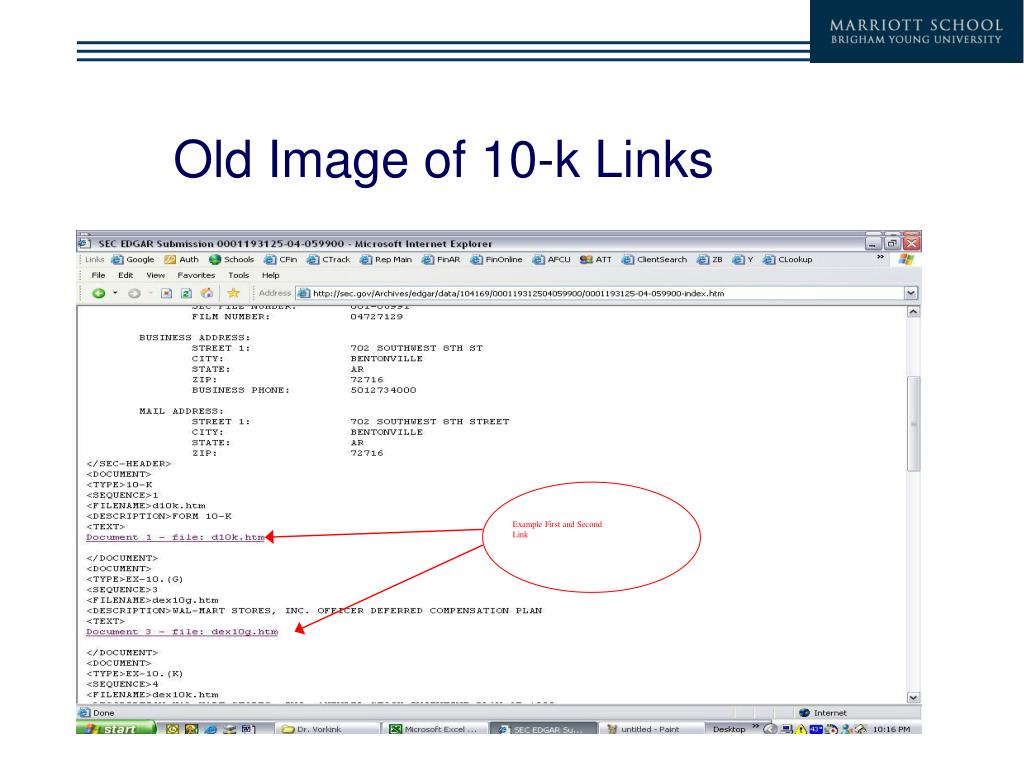
Task: Click the scrollbar down arrow
Action: tap(914, 697)
